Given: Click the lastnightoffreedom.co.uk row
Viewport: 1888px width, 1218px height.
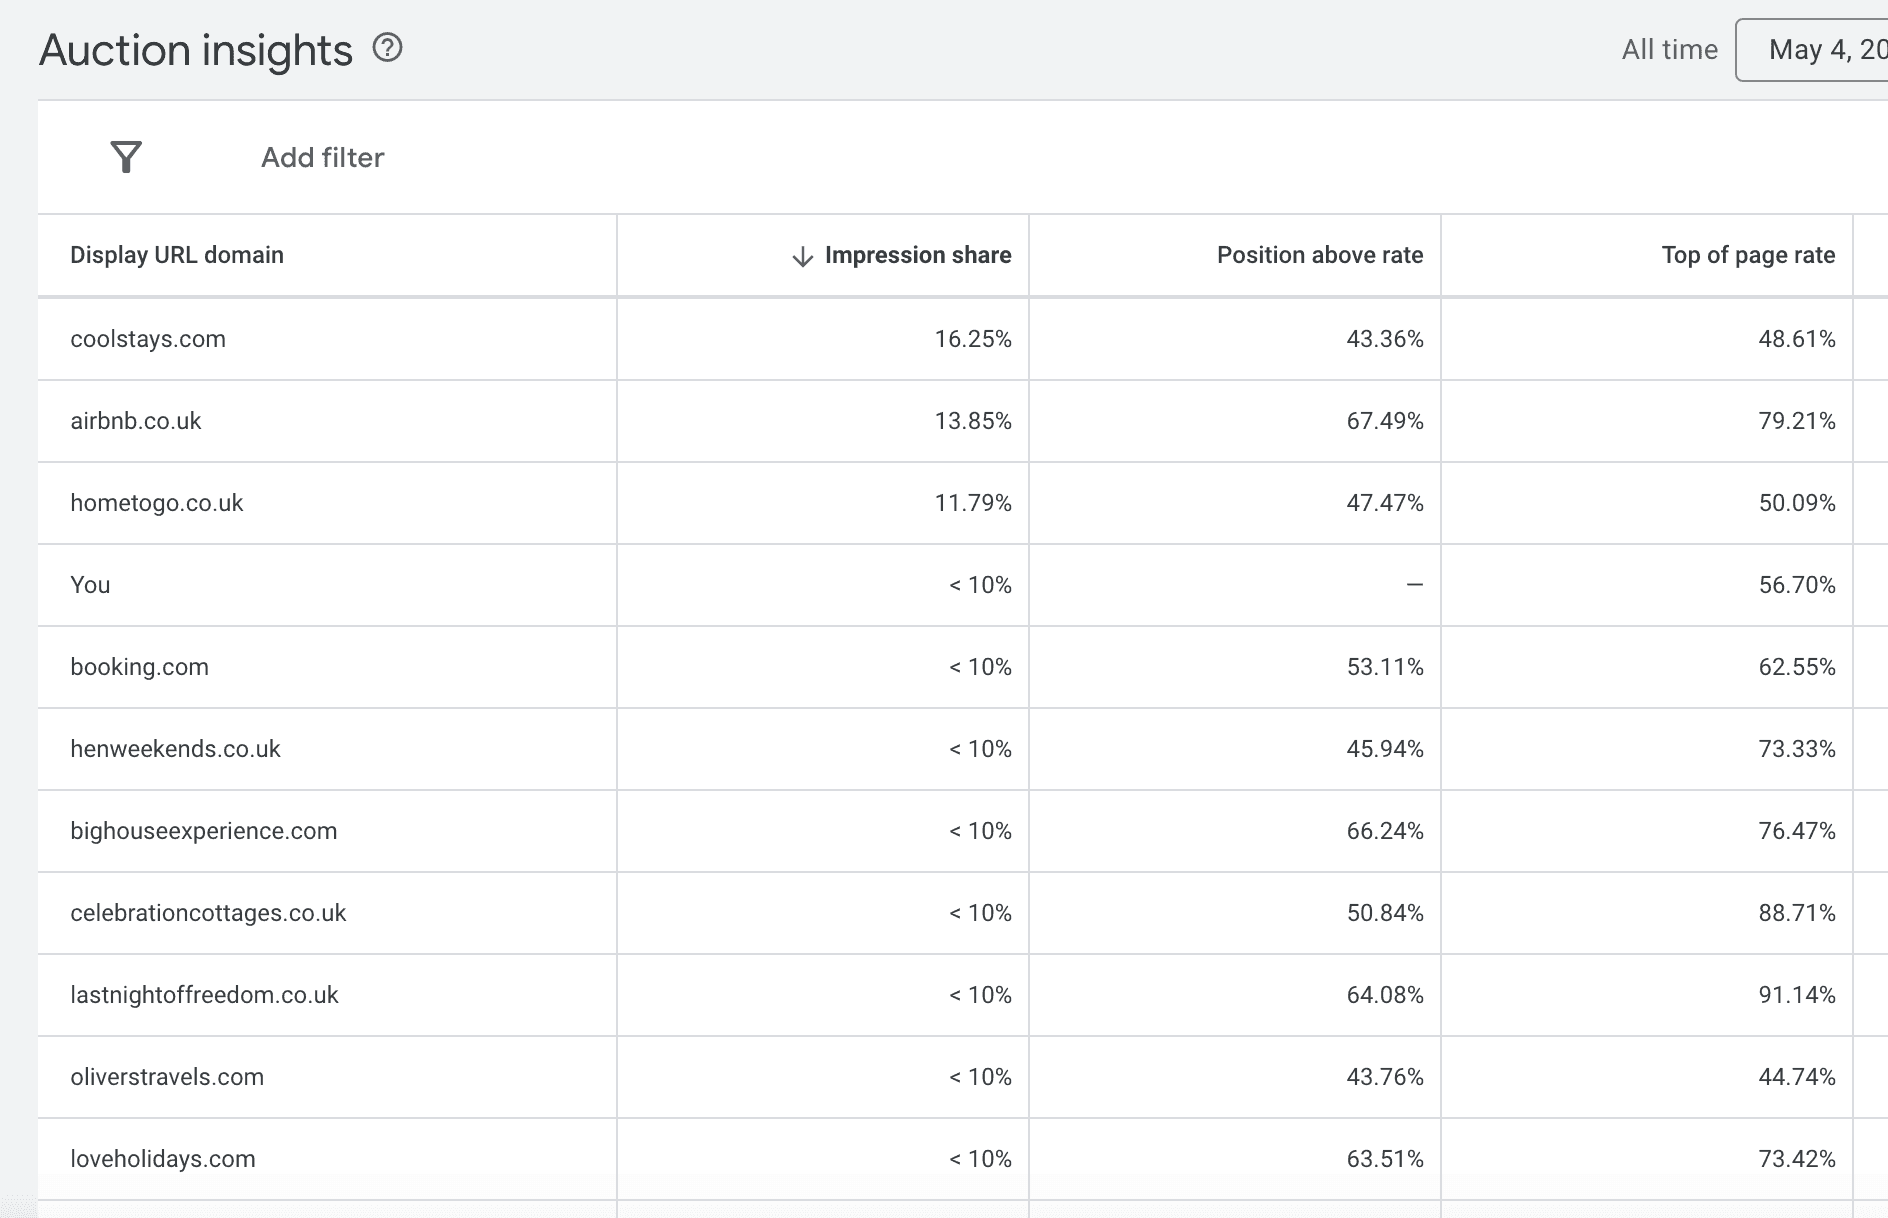Looking at the screenshot, I should coord(204,995).
